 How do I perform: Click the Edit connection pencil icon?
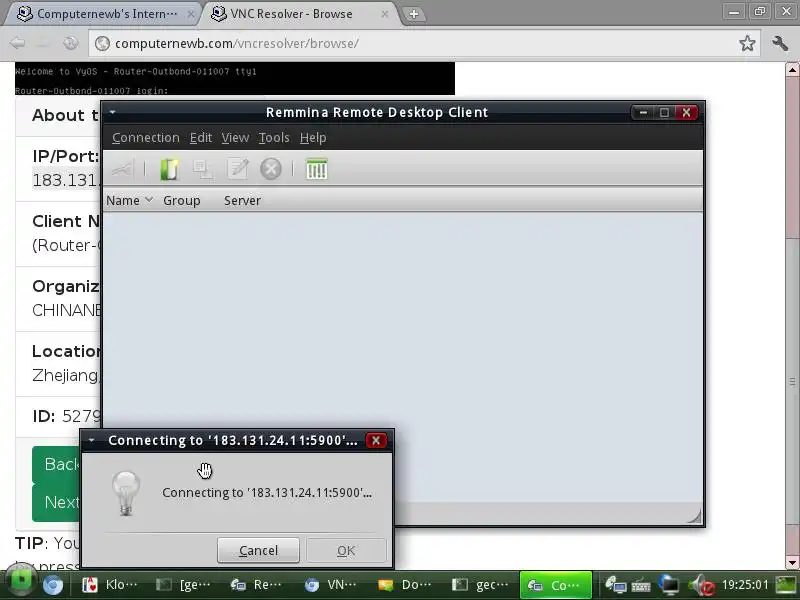click(237, 169)
